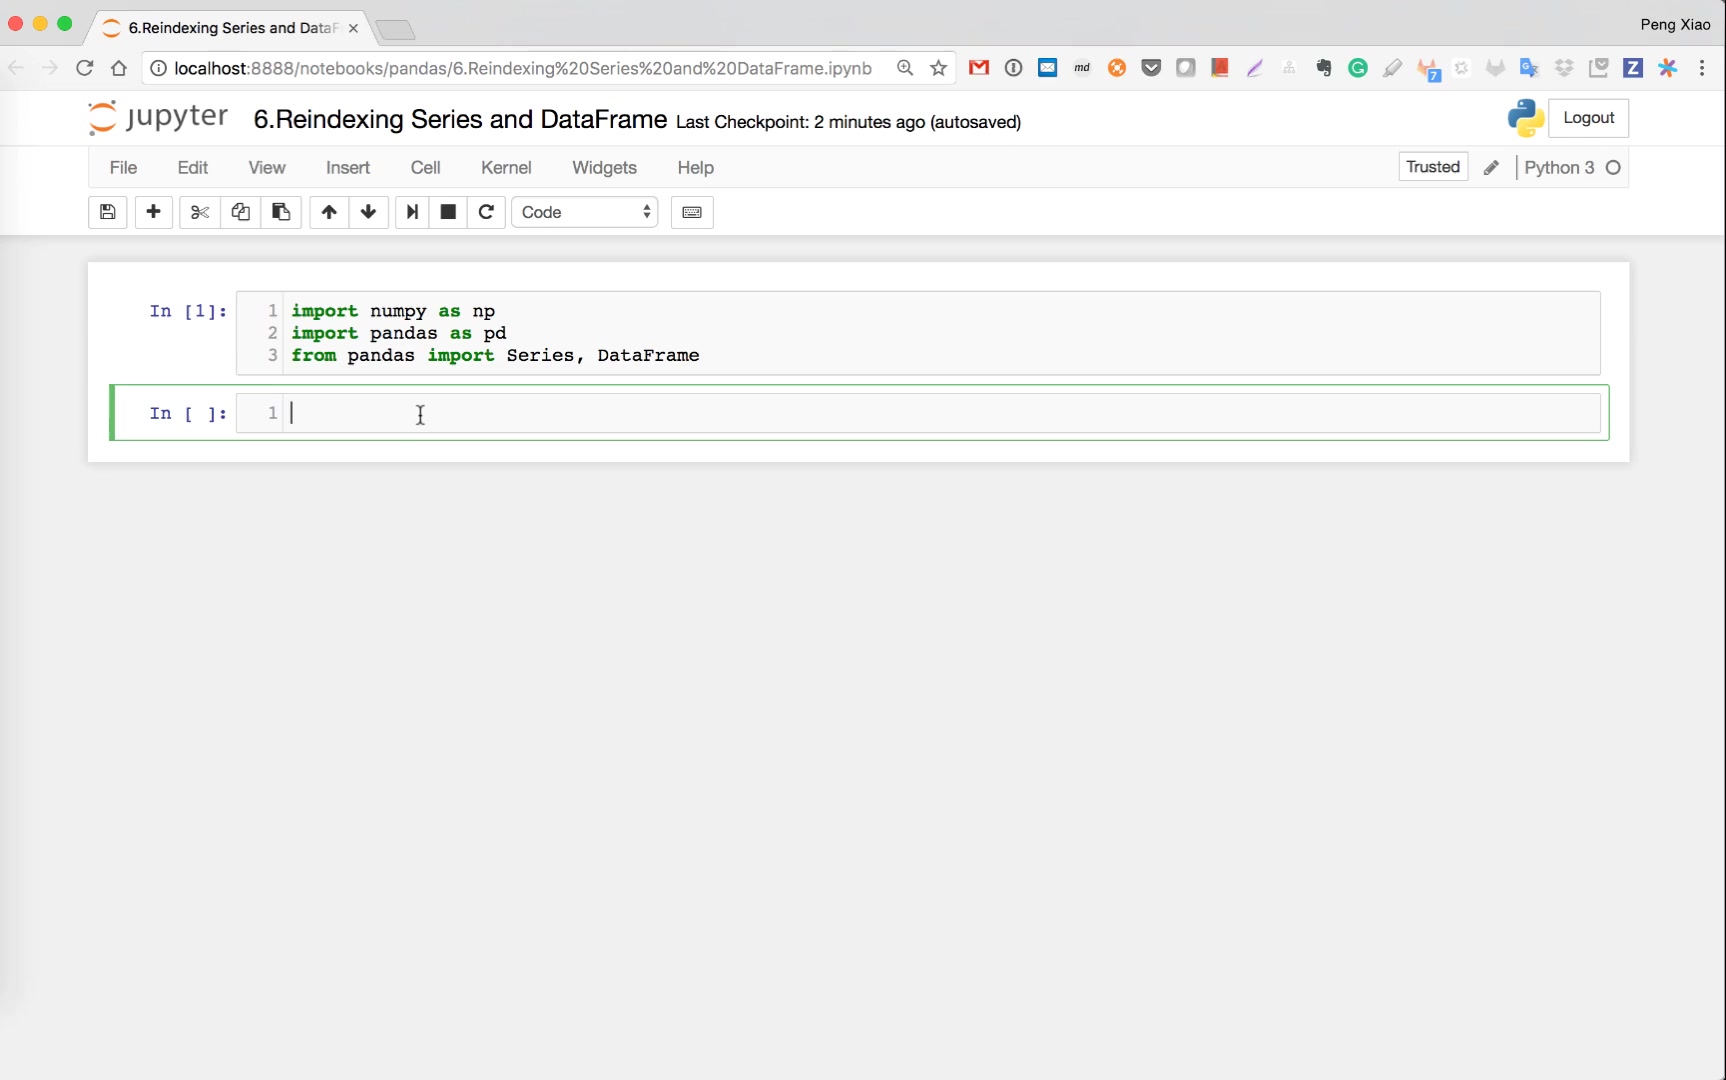Click the Logout button
The image size is (1726, 1080).
point(1588,118)
